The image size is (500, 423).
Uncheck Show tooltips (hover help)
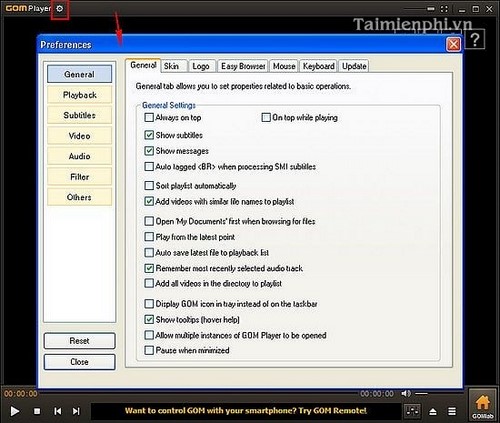coord(149,320)
